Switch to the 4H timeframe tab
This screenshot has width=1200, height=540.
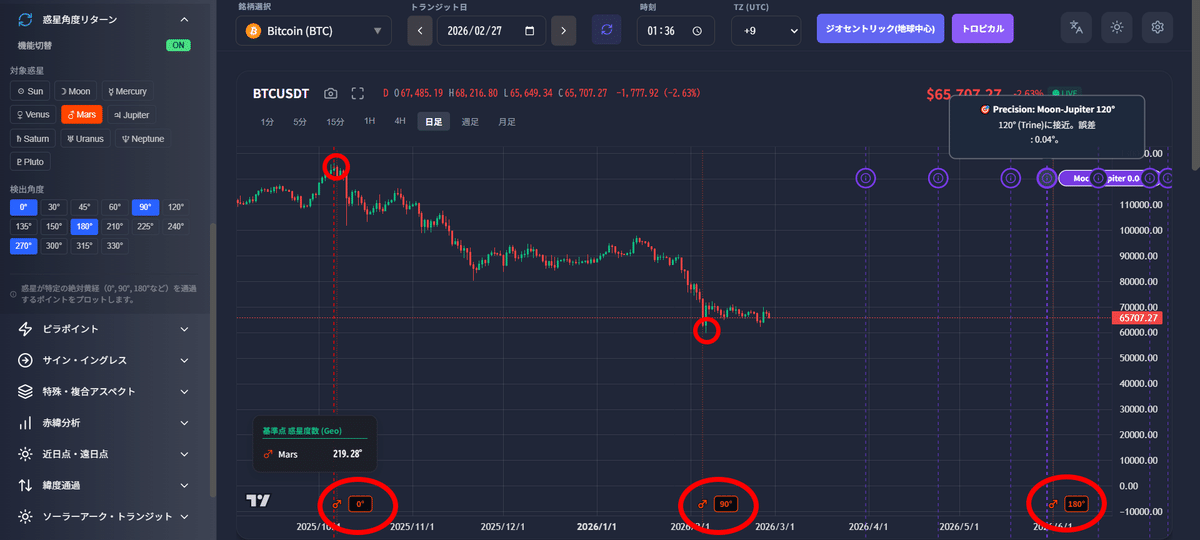[x=400, y=121]
